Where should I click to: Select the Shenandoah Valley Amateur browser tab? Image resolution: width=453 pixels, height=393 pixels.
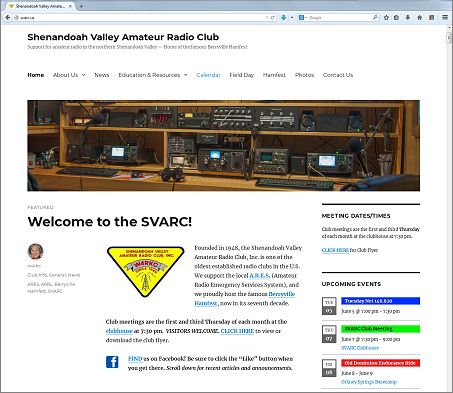pyautogui.click(x=41, y=6)
